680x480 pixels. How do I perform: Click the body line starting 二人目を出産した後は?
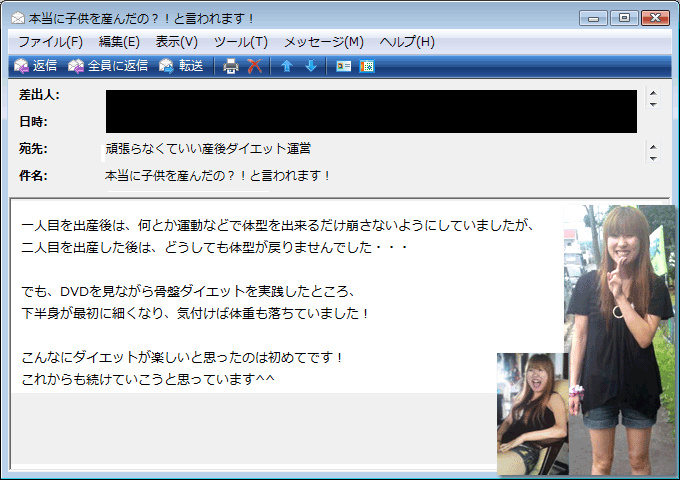click(215, 248)
